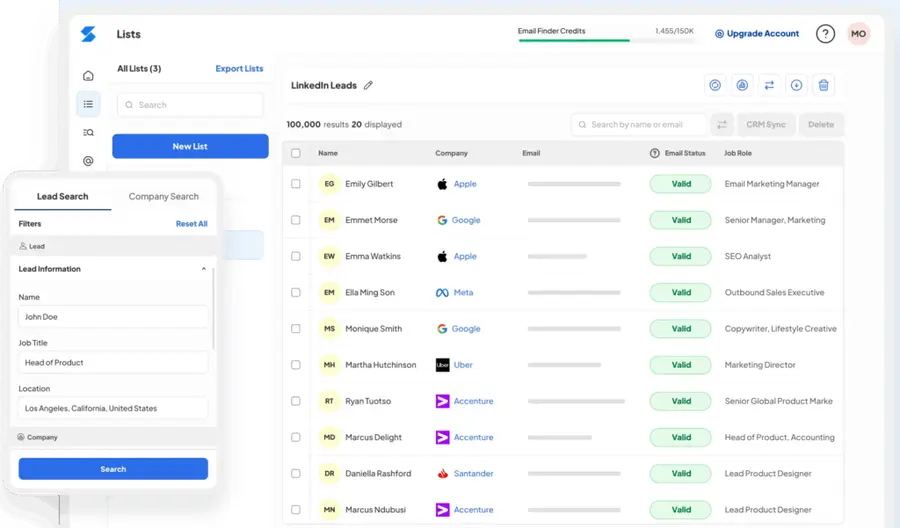Click the Export Lists link

[239, 68]
